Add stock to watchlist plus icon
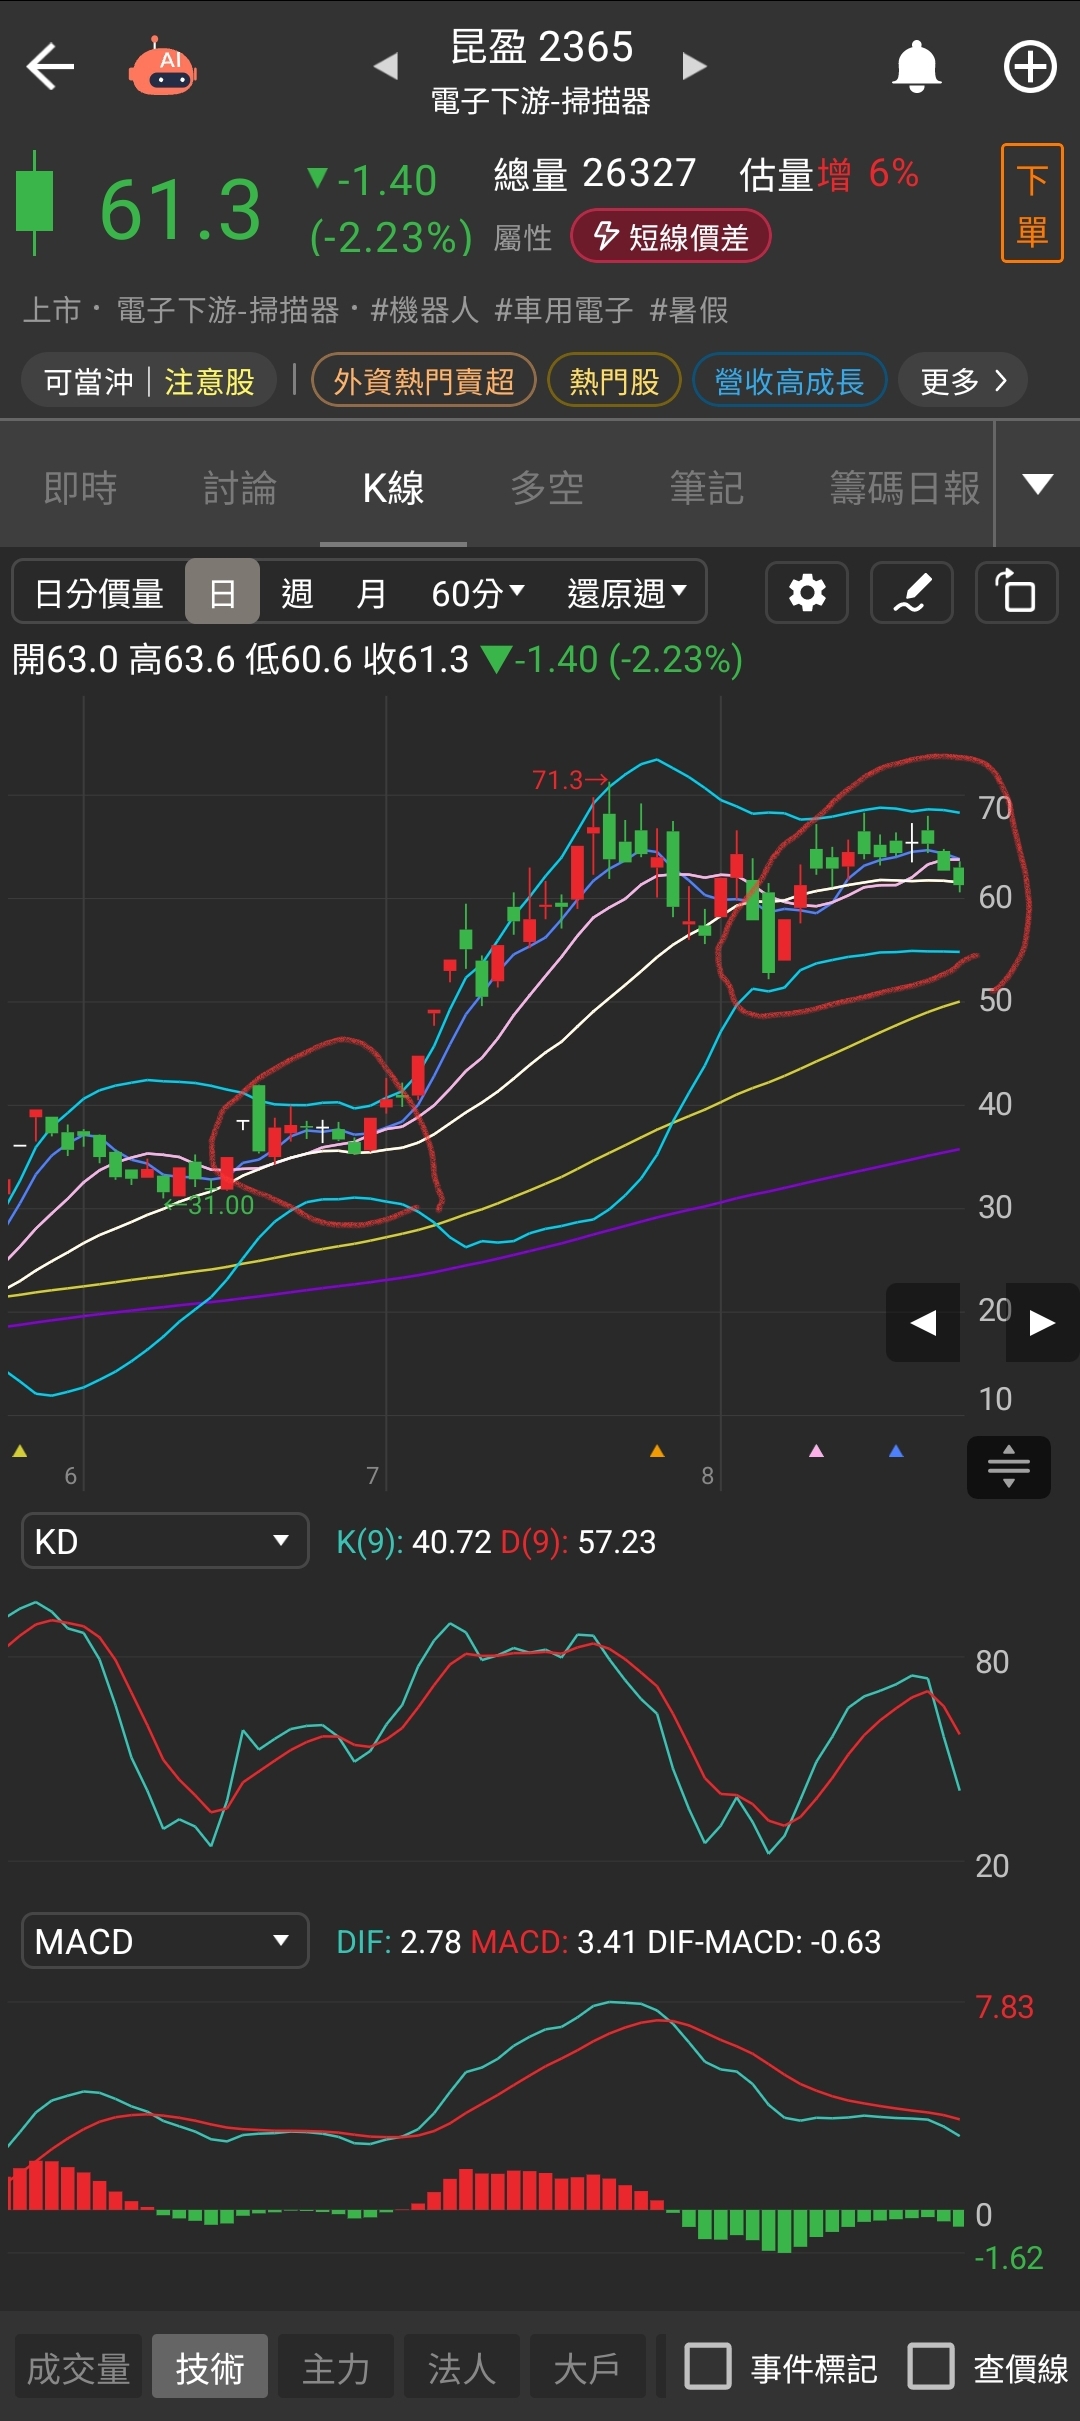 1030,67
